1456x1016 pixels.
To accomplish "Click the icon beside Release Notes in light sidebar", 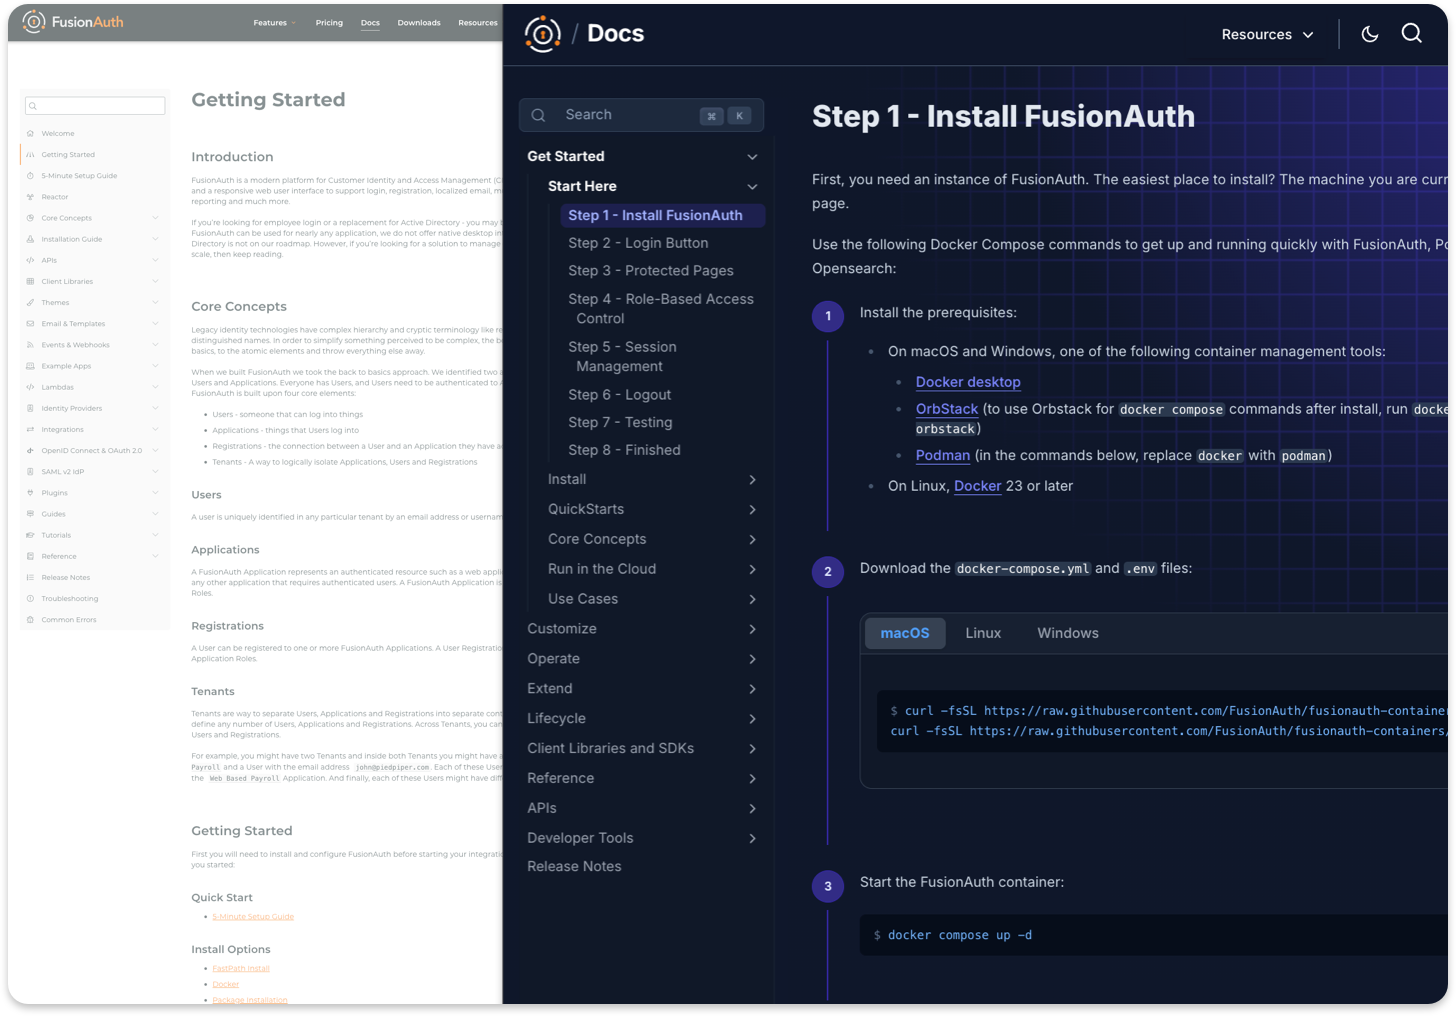I will 31,578.
